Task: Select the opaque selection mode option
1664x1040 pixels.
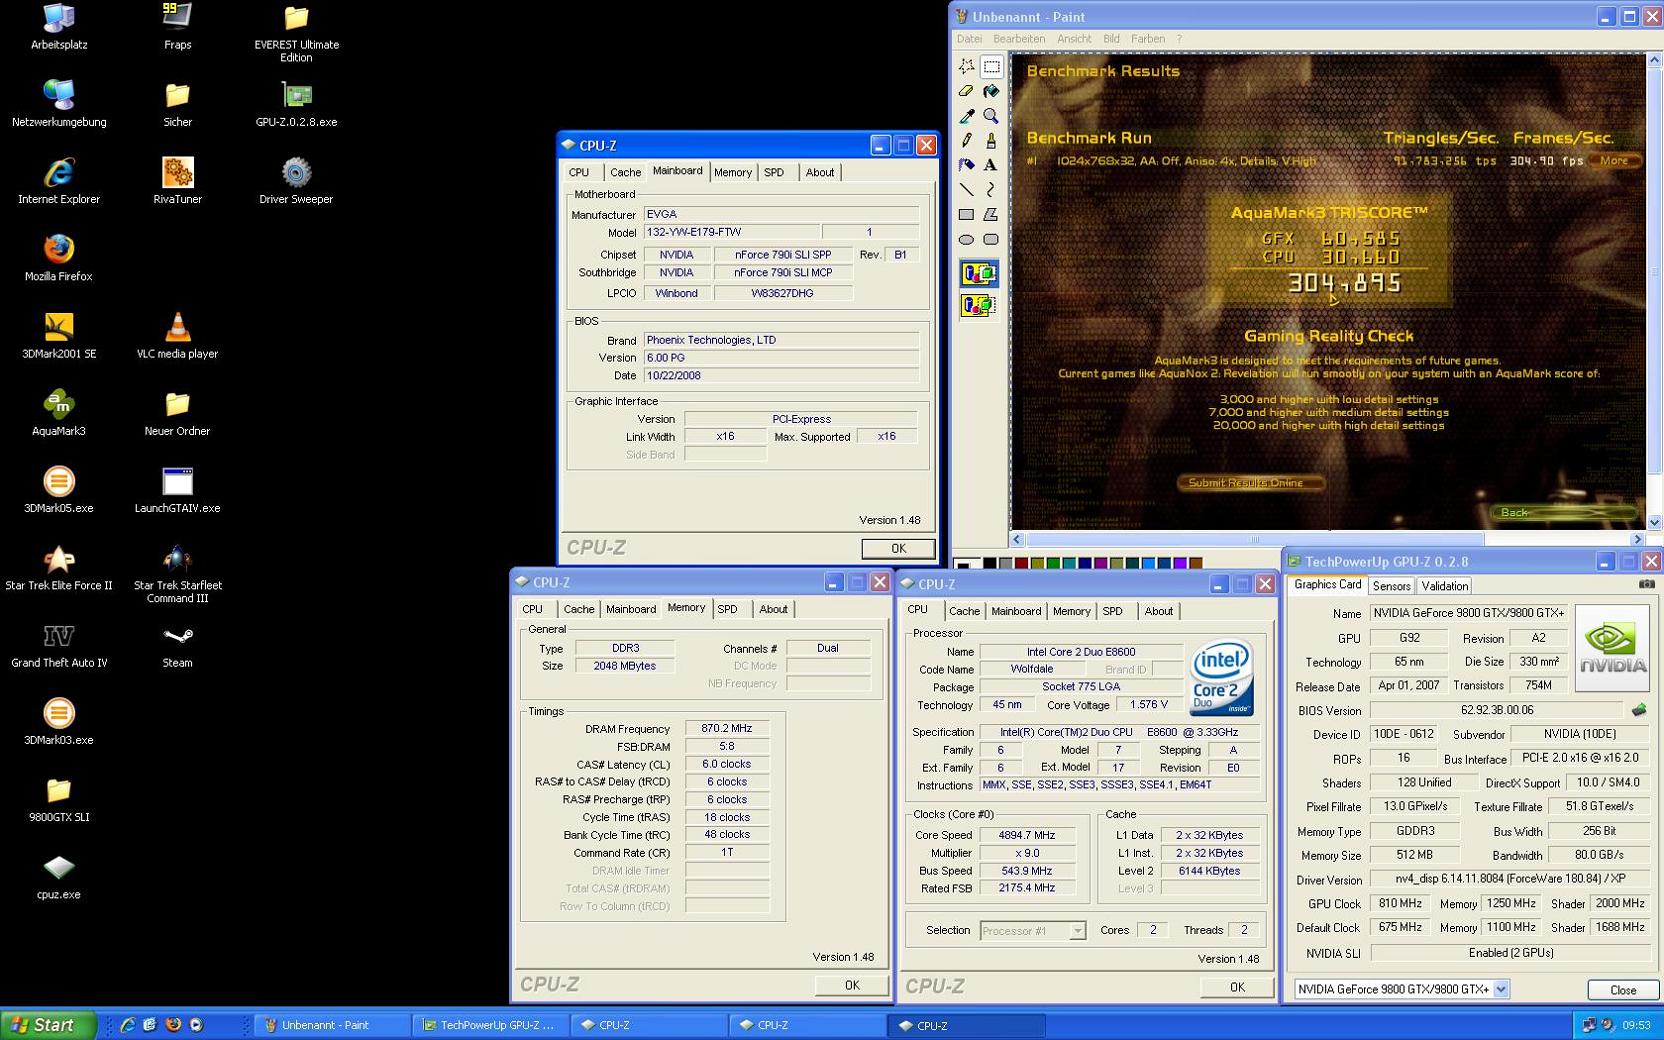Action: (x=979, y=273)
